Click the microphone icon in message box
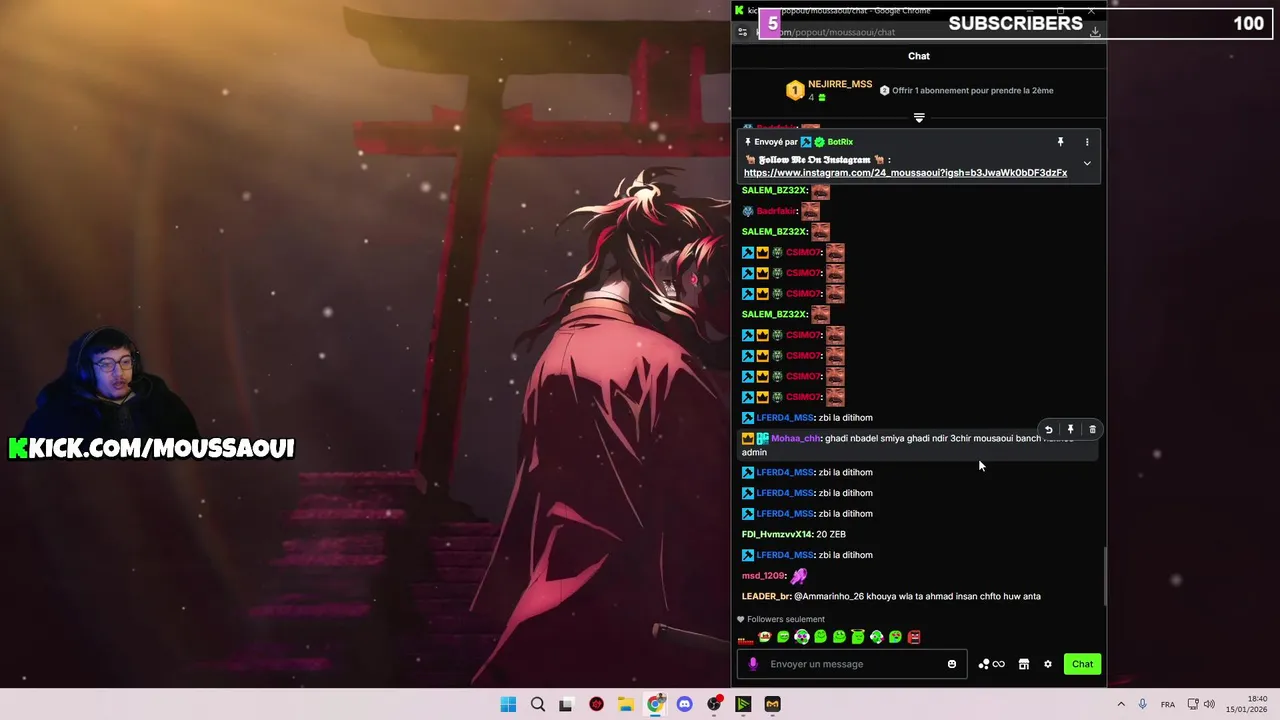 (x=753, y=664)
